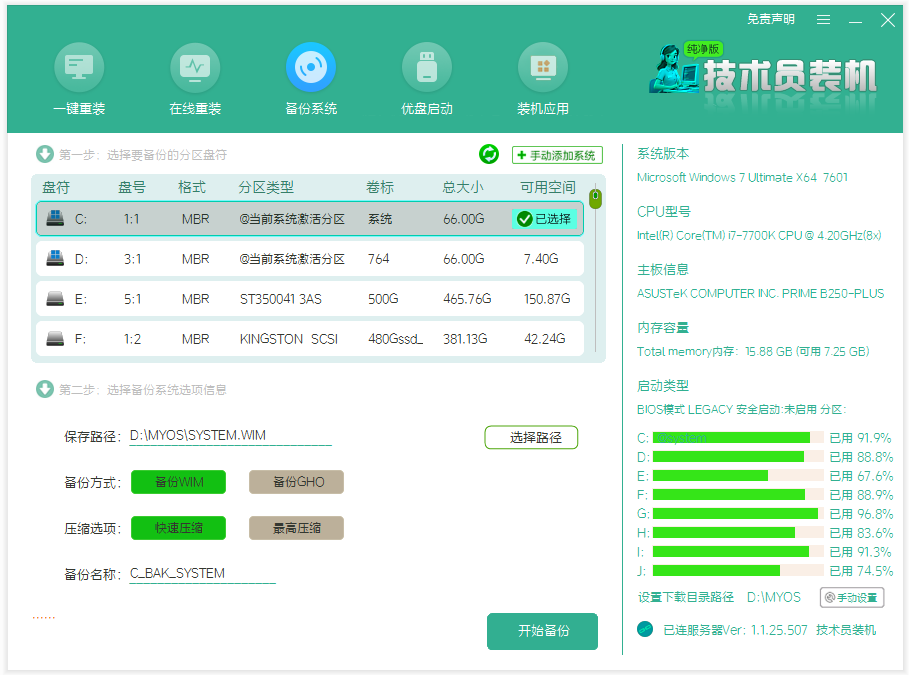Click the 格式 column header
Viewport: 909px width, 675px height.
click(x=192, y=187)
